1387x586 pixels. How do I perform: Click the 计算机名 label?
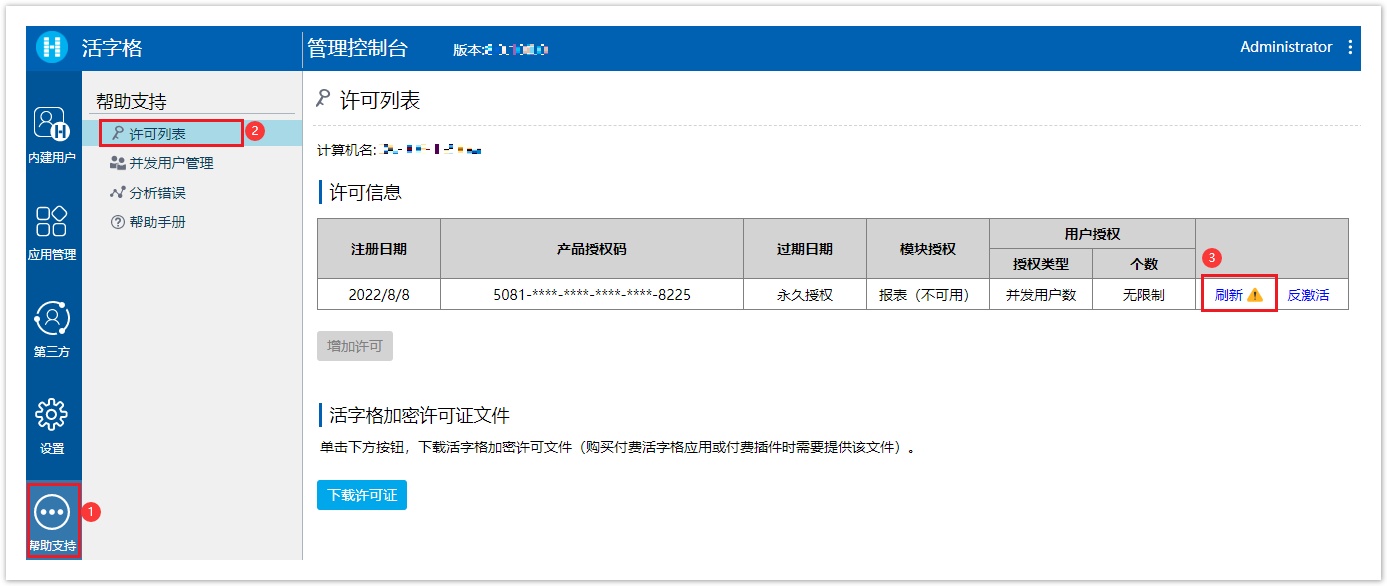click(x=346, y=150)
